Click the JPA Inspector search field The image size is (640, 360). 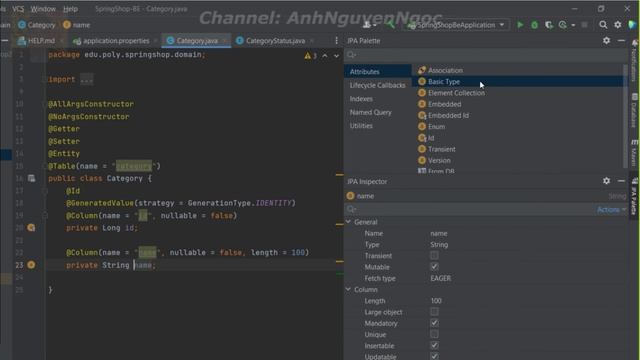click(469, 209)
